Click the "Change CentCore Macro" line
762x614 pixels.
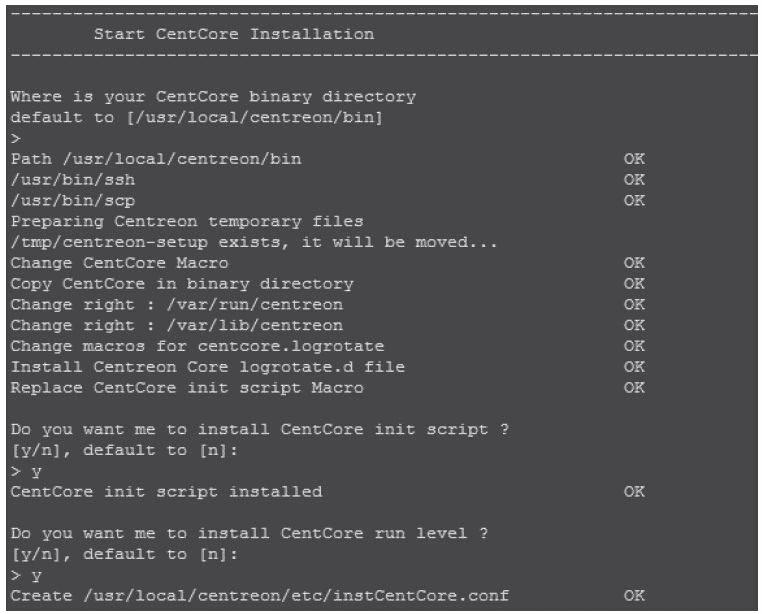[x=119, y=262]
